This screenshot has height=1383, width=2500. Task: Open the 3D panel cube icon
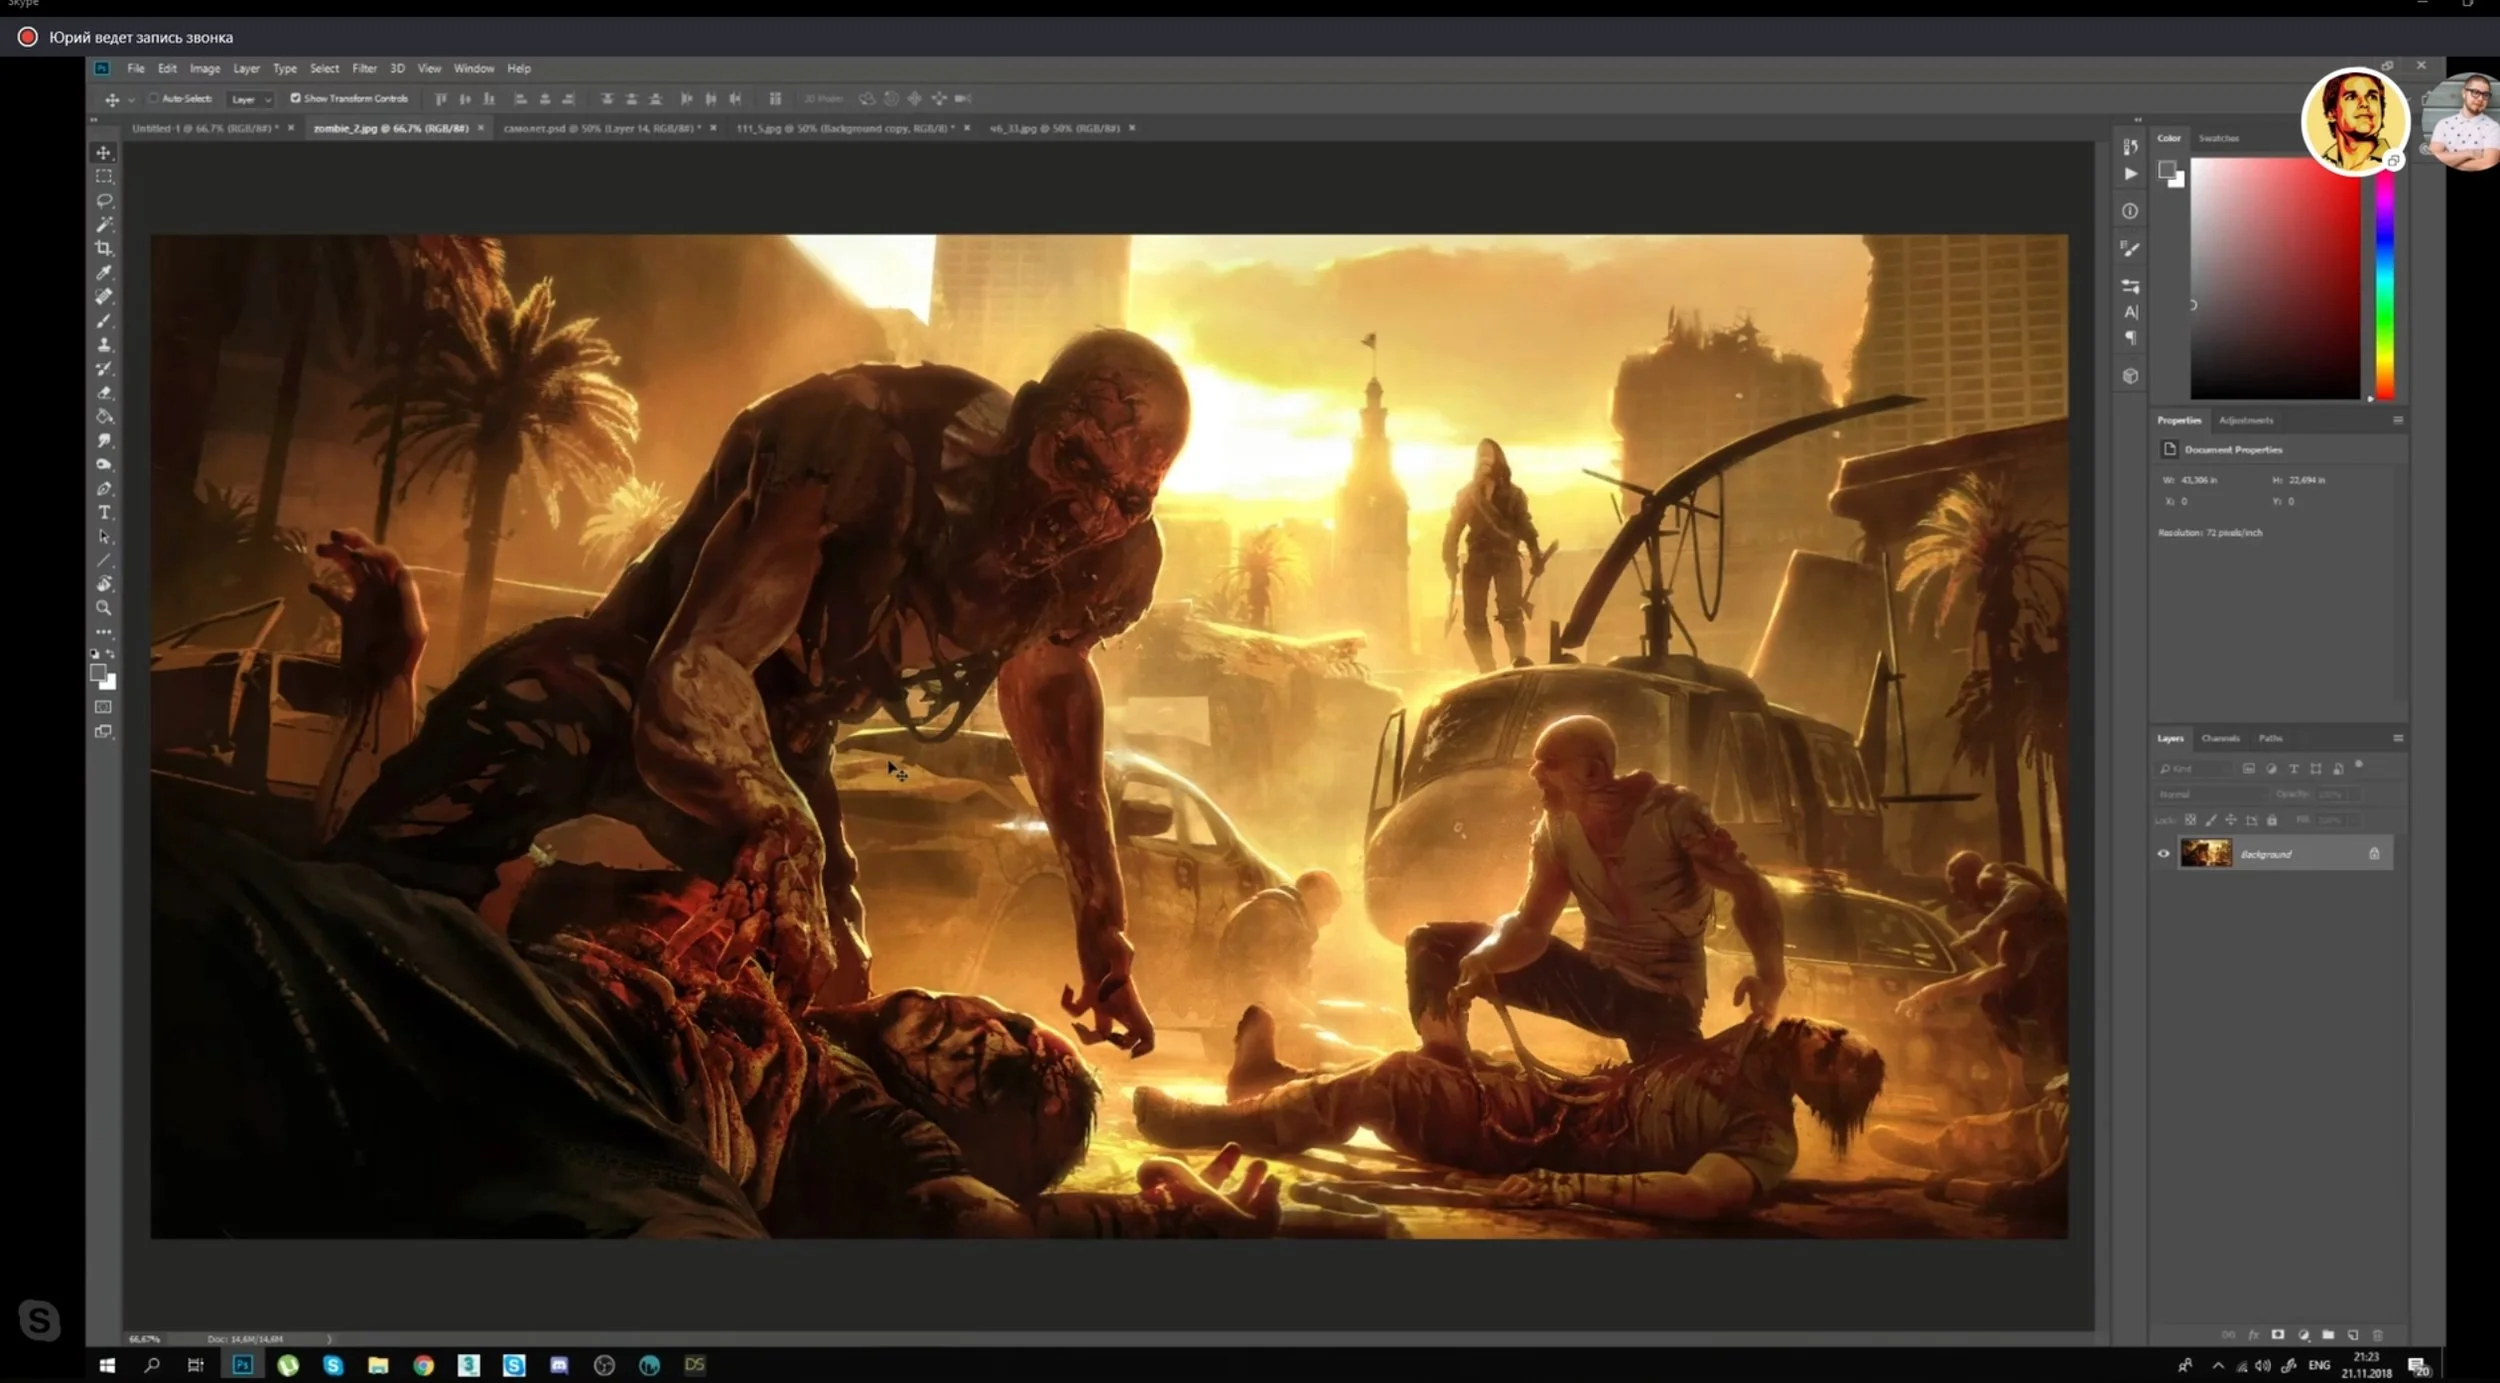2131,376
